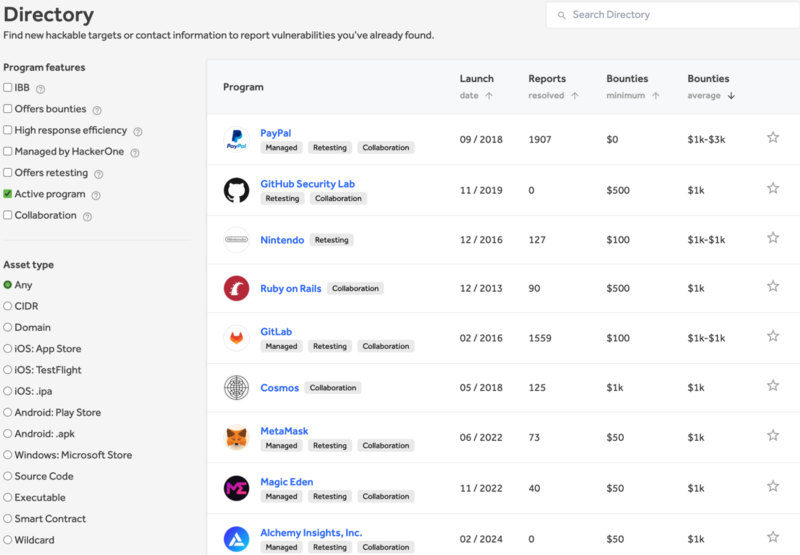
Task: Star the Magic Eden program
Action: coord(773,486)
